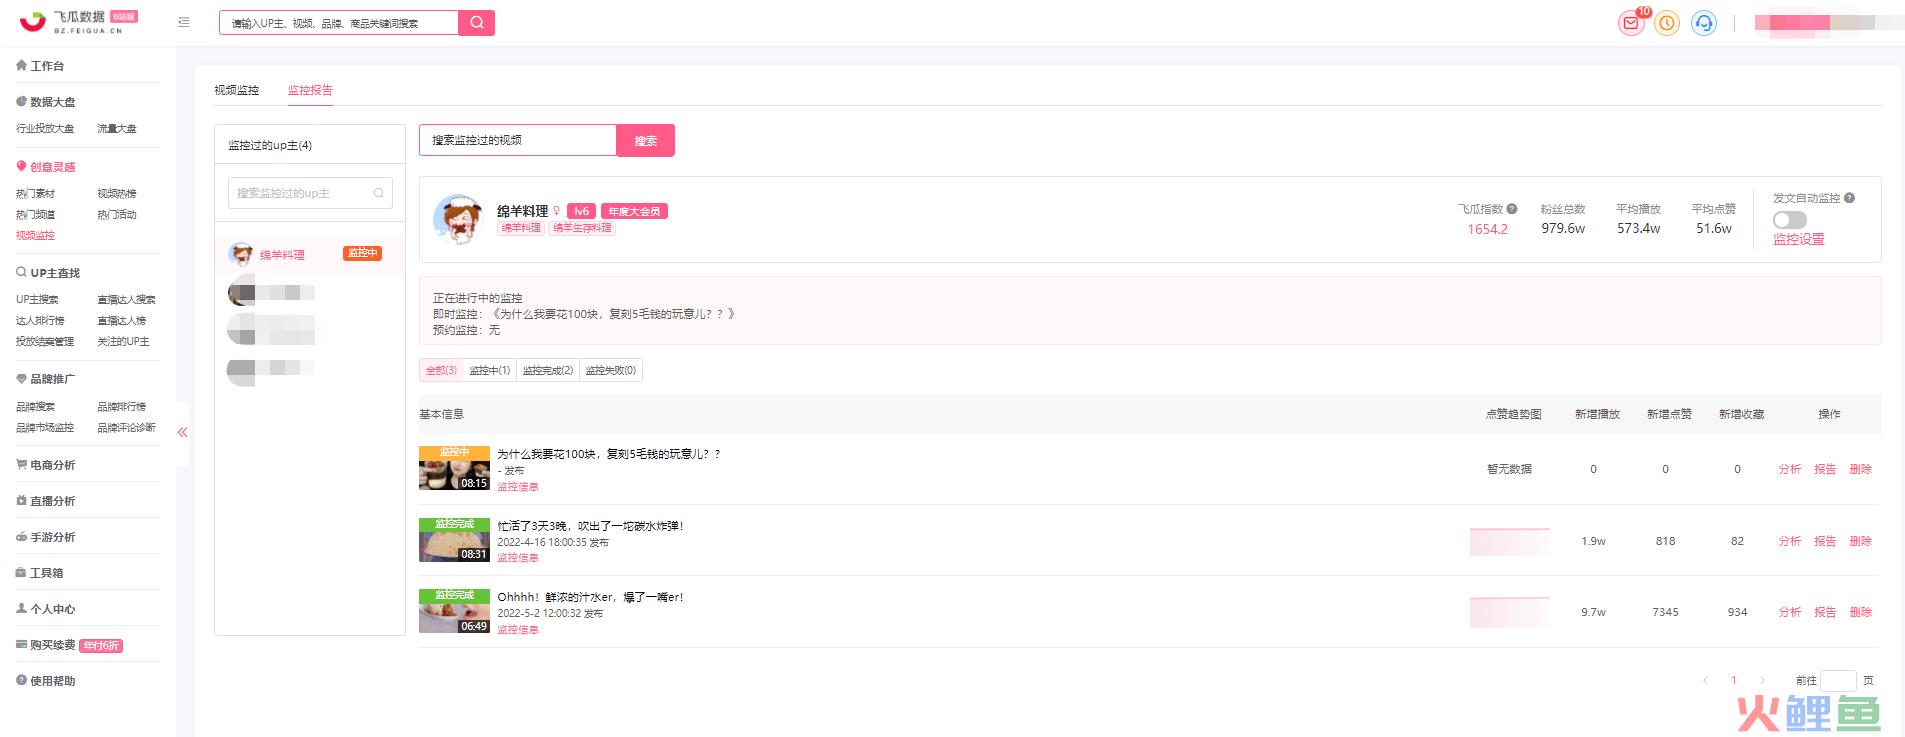Go to next page arrow
Screen dimensions: 1905x737
[1762, 680]
